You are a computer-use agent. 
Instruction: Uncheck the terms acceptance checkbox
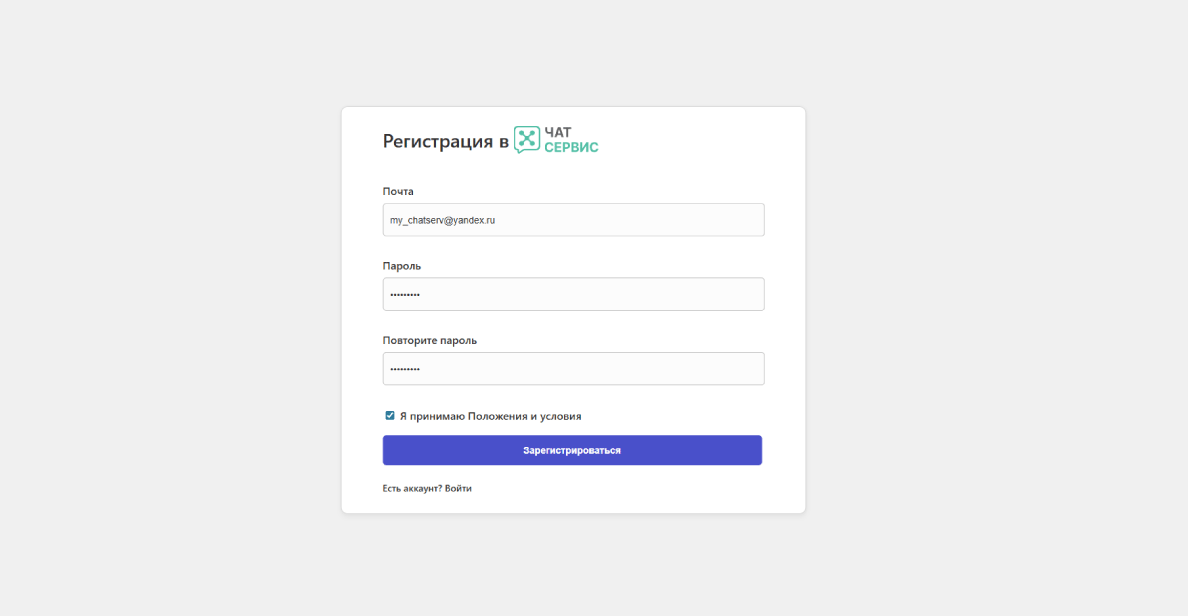tap(390, 416)
